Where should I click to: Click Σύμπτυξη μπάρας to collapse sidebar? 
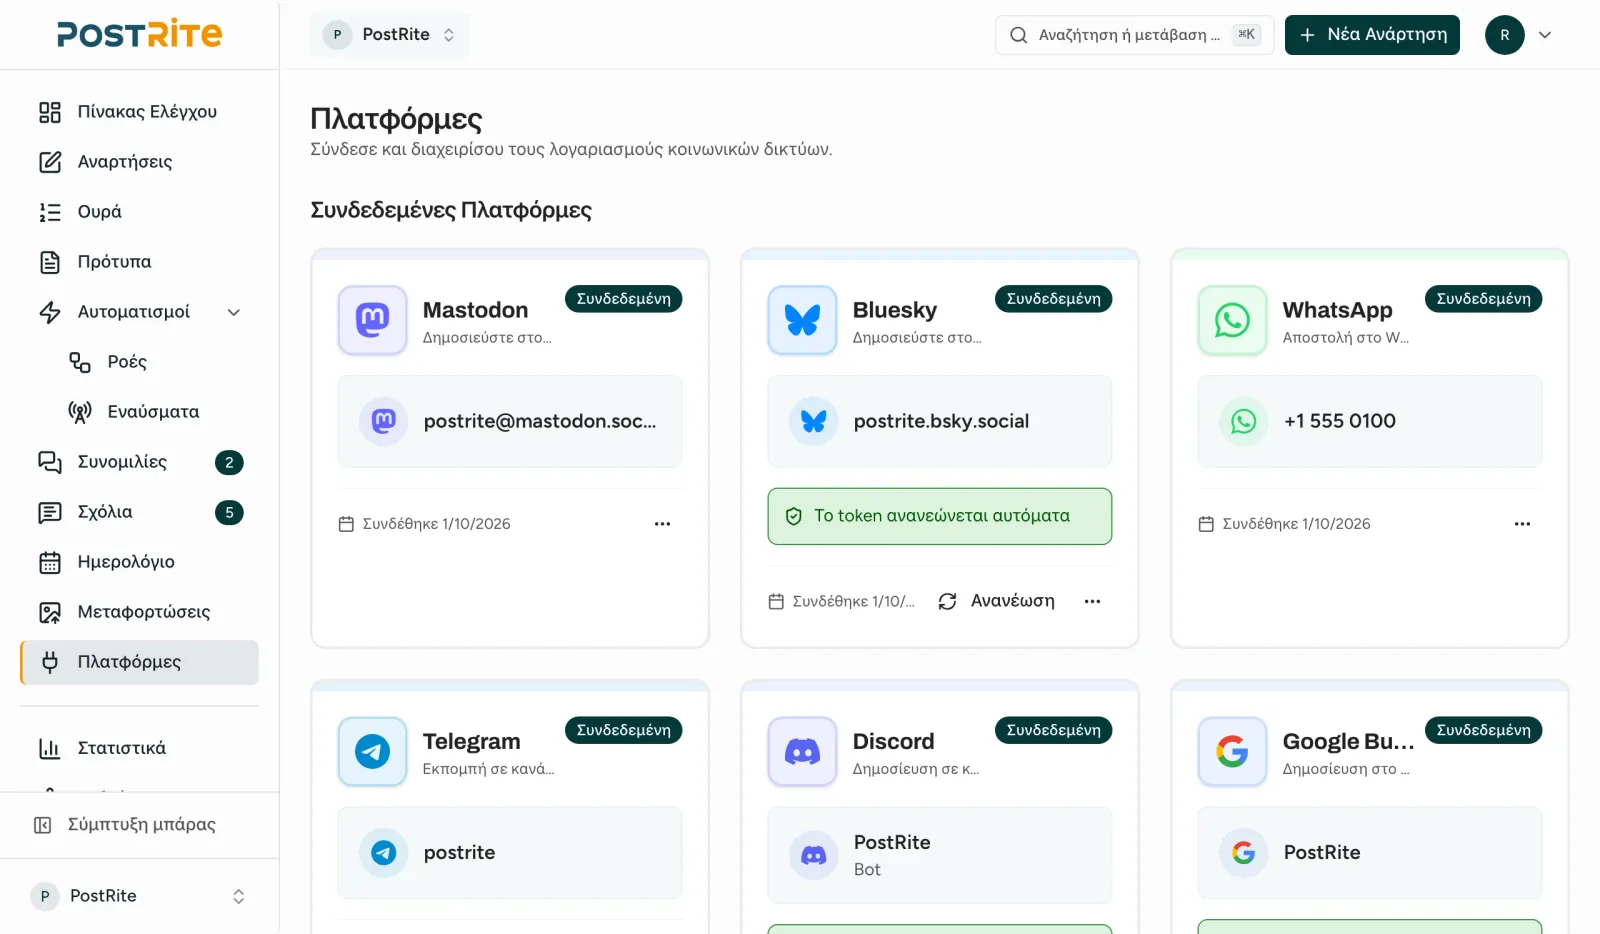139,825
